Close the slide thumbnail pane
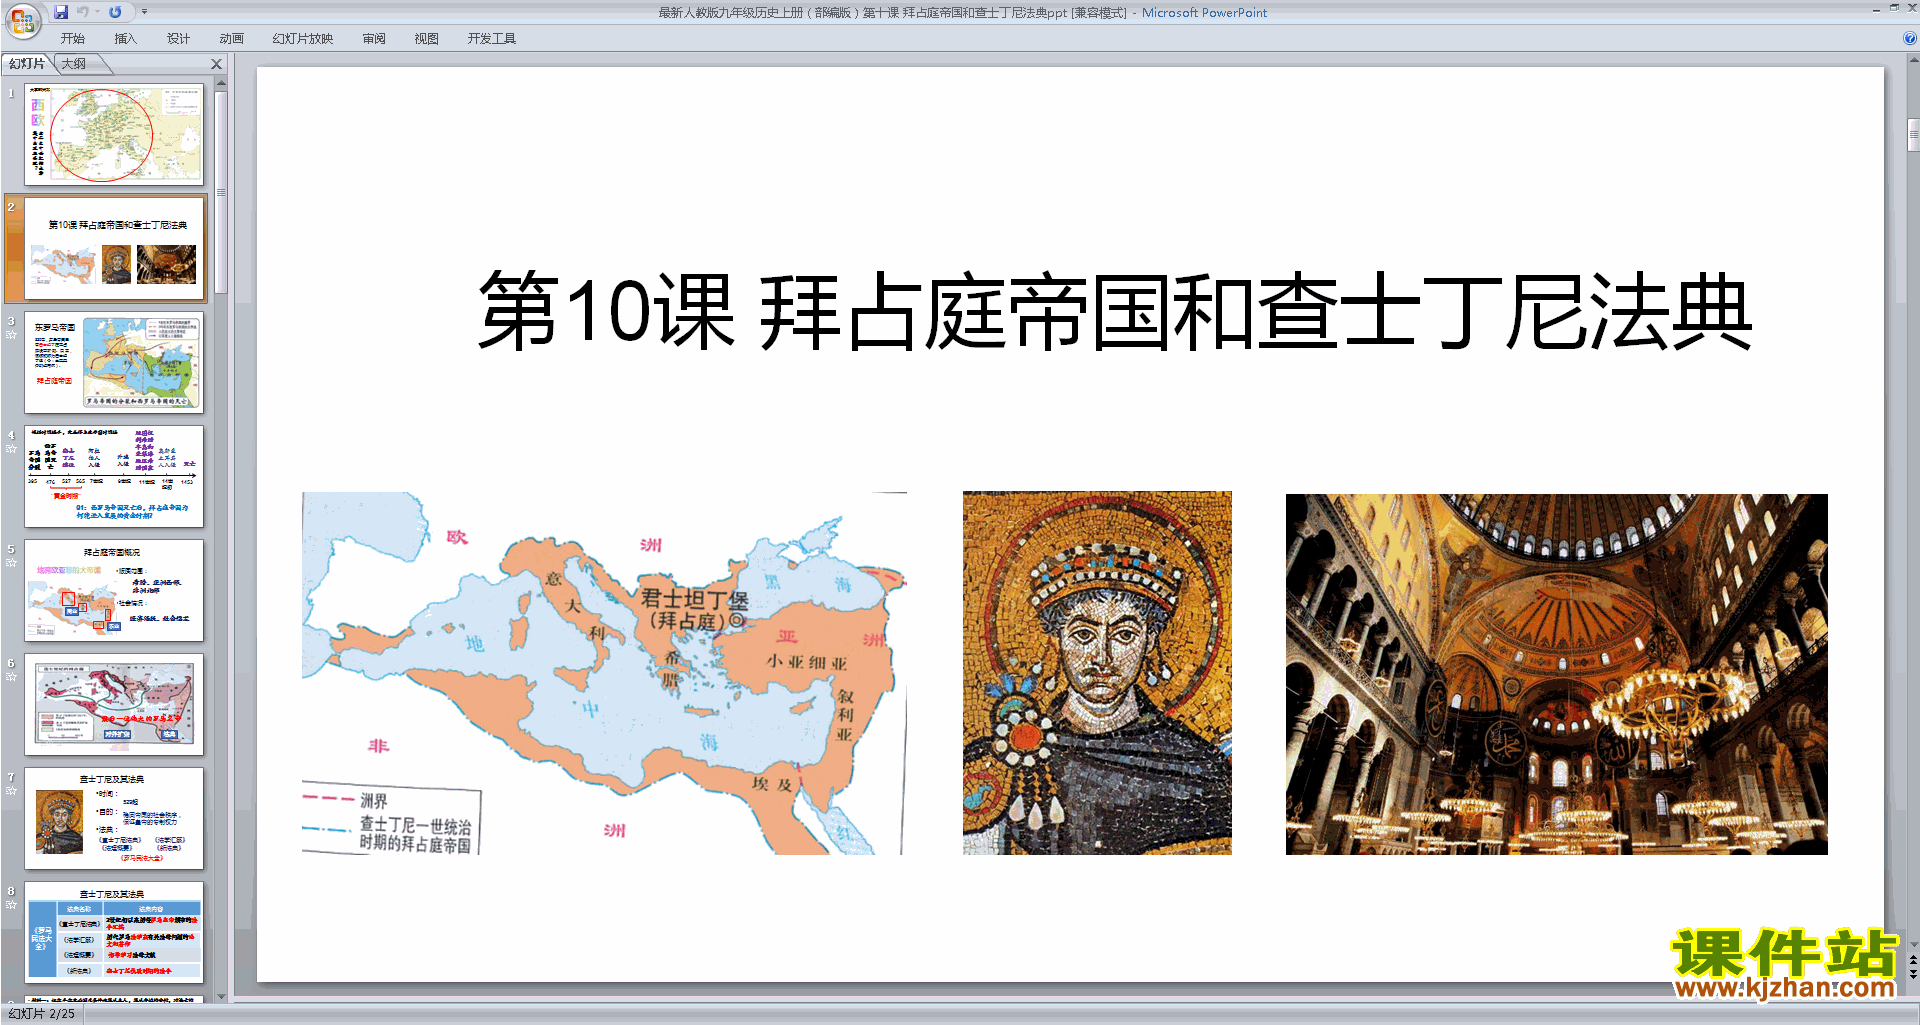Image resolution: width=1920 pixels, height=1025 pixels. click(216, 64)
